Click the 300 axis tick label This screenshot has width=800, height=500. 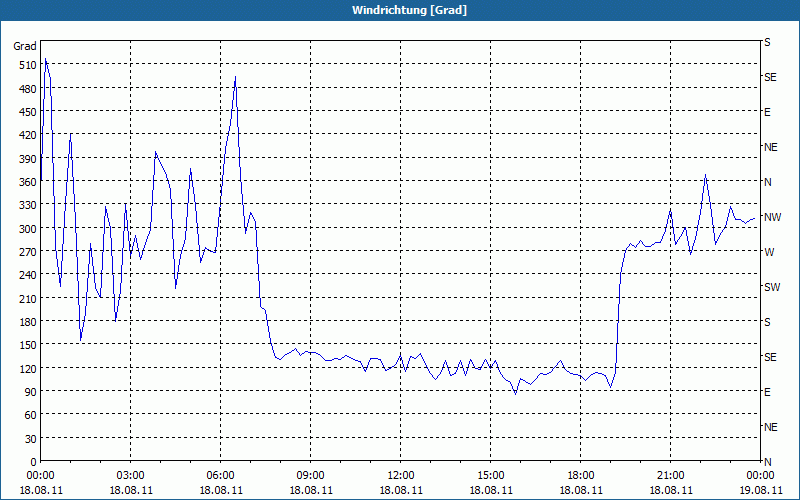28,229
